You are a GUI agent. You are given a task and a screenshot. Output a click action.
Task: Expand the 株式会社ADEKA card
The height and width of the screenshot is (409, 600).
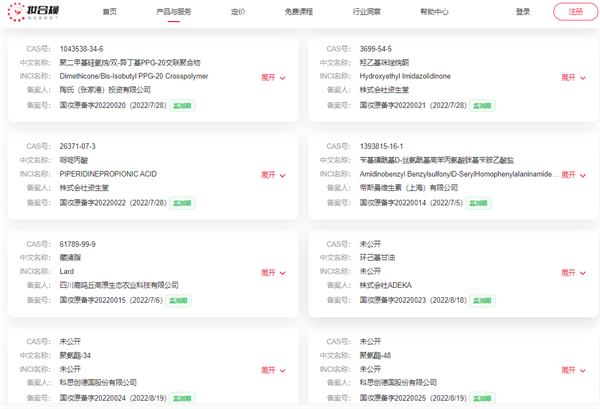tap(573, 272)
